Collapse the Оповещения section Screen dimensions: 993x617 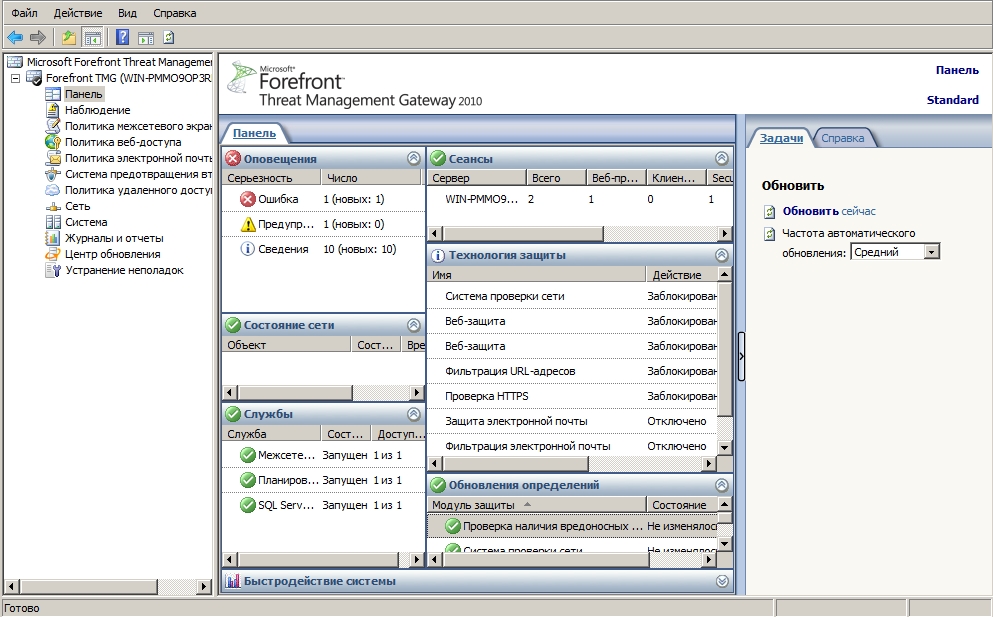pos(414,158)
